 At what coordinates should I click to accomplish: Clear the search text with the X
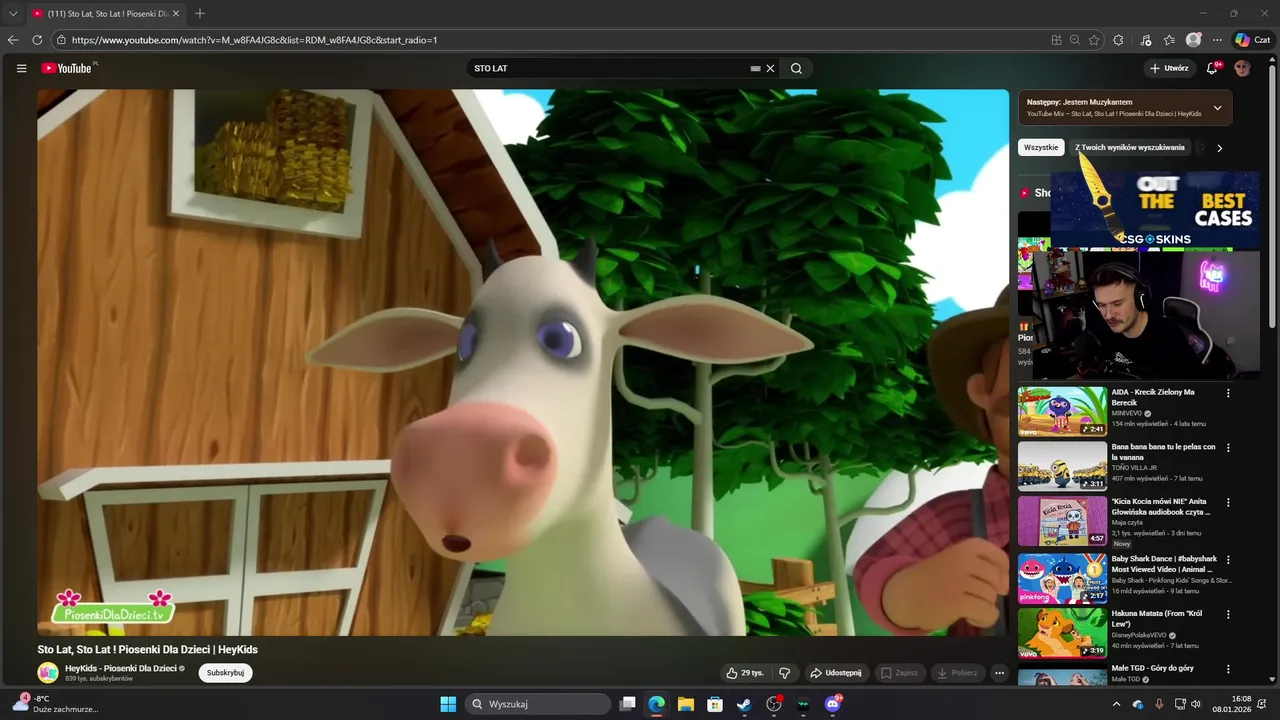(770, 68)
